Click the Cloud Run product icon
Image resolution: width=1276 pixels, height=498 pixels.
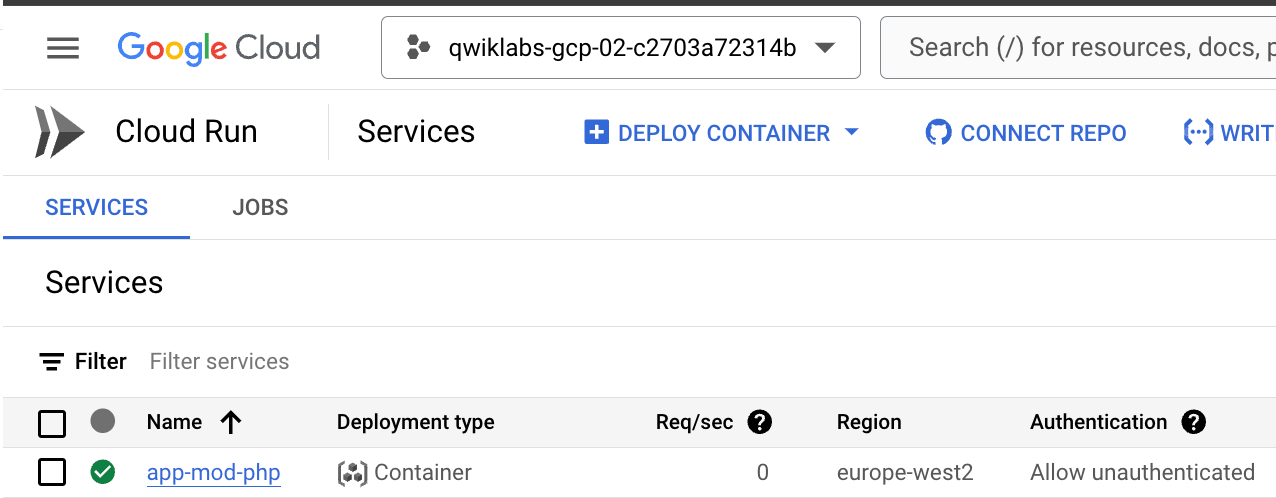click(x=56, y=132)
